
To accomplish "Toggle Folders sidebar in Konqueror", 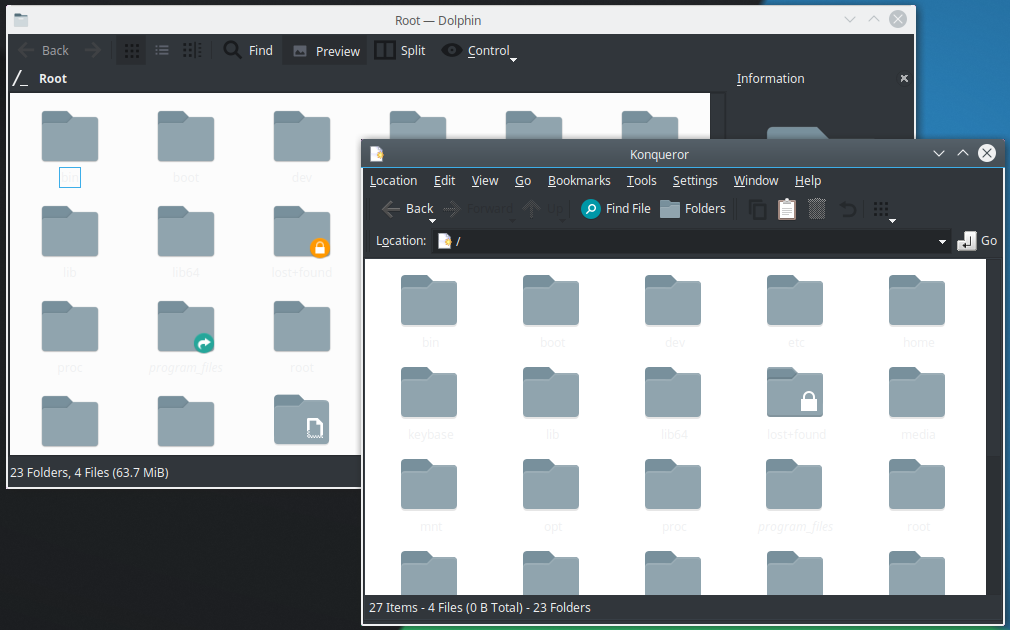I will 693,209.
